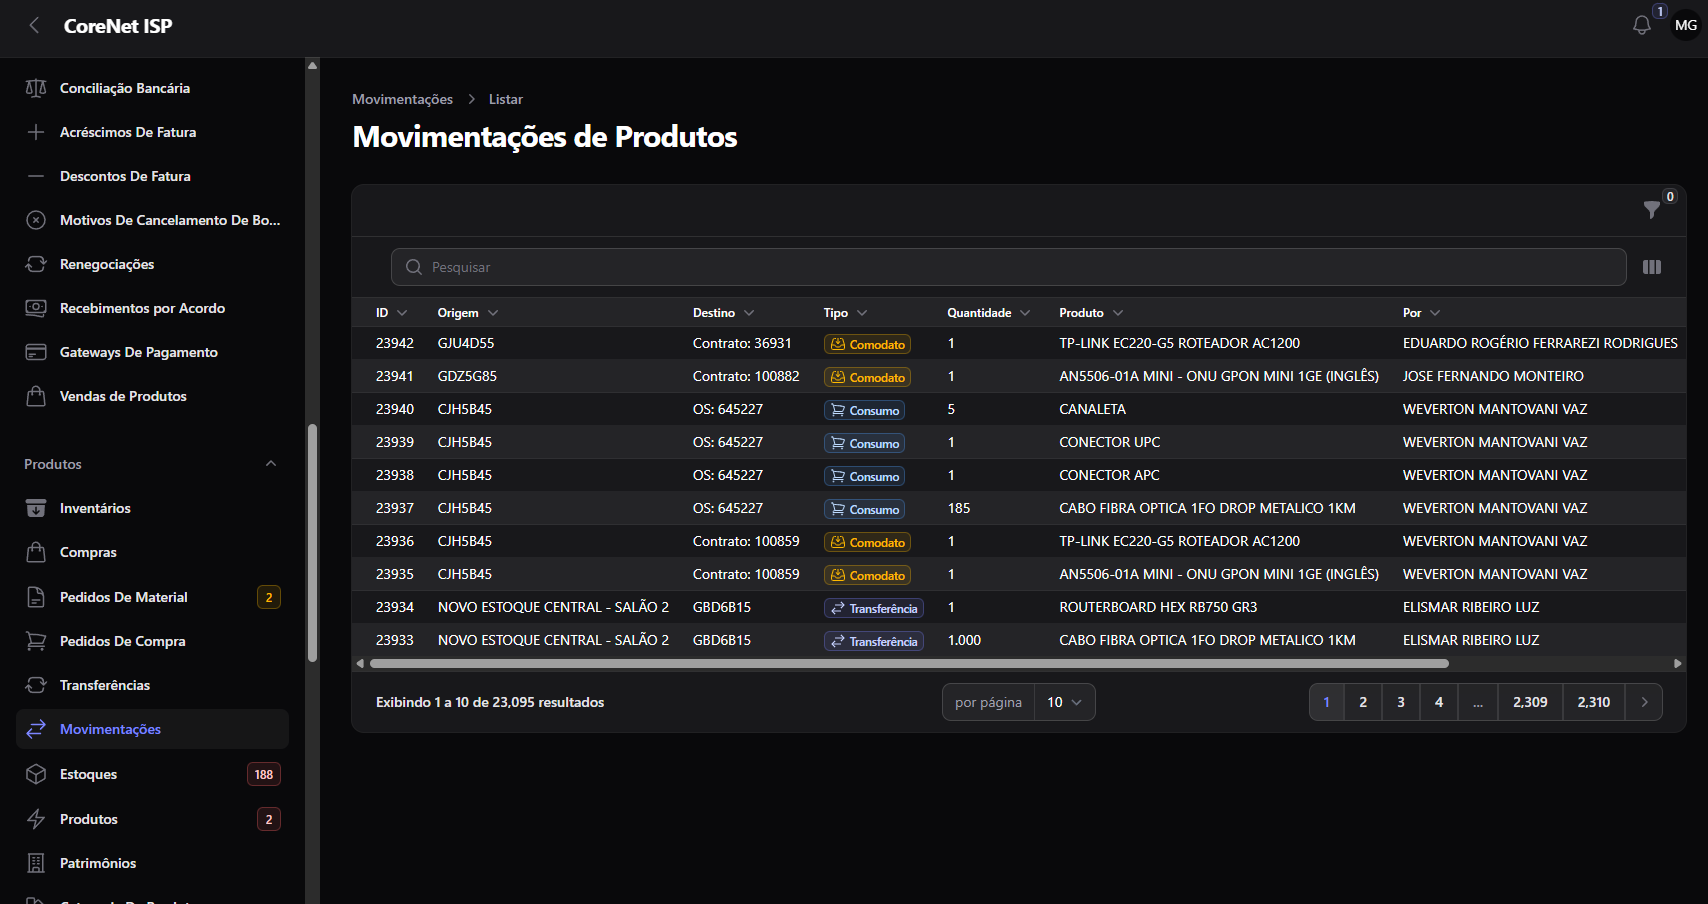Screen dimensions: 1708x904
Task: Click the Patrimônios building icon
Action: pos(36,863)
